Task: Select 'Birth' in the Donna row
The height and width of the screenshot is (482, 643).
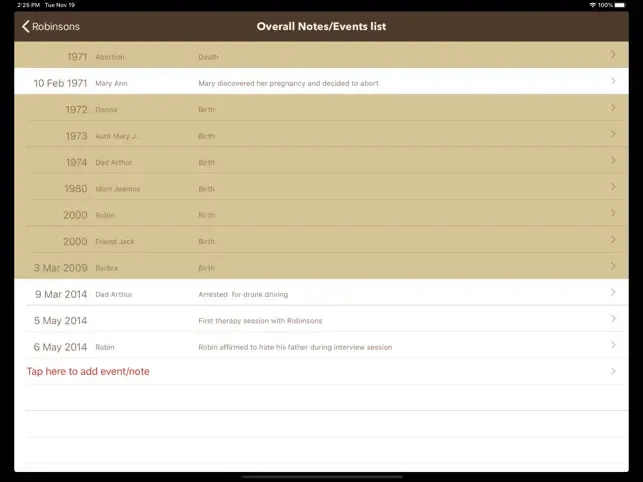Action: tap(206, 110)
